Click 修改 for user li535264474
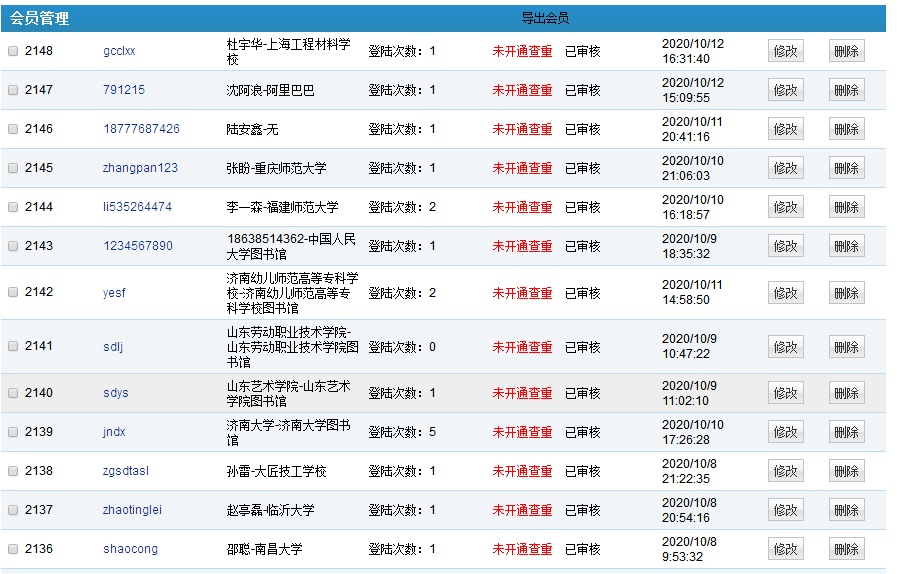Image resolution: width=899 pixels, height=574 pixels. [785, 207]
